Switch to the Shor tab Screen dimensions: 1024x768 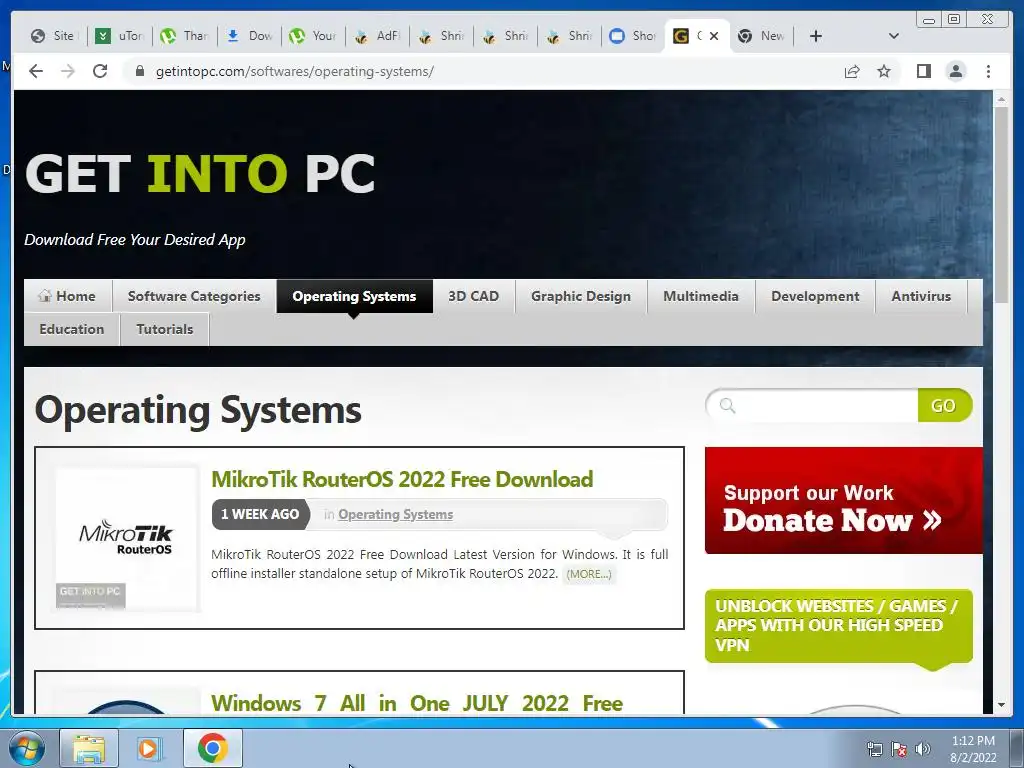[x=633, y=36]
